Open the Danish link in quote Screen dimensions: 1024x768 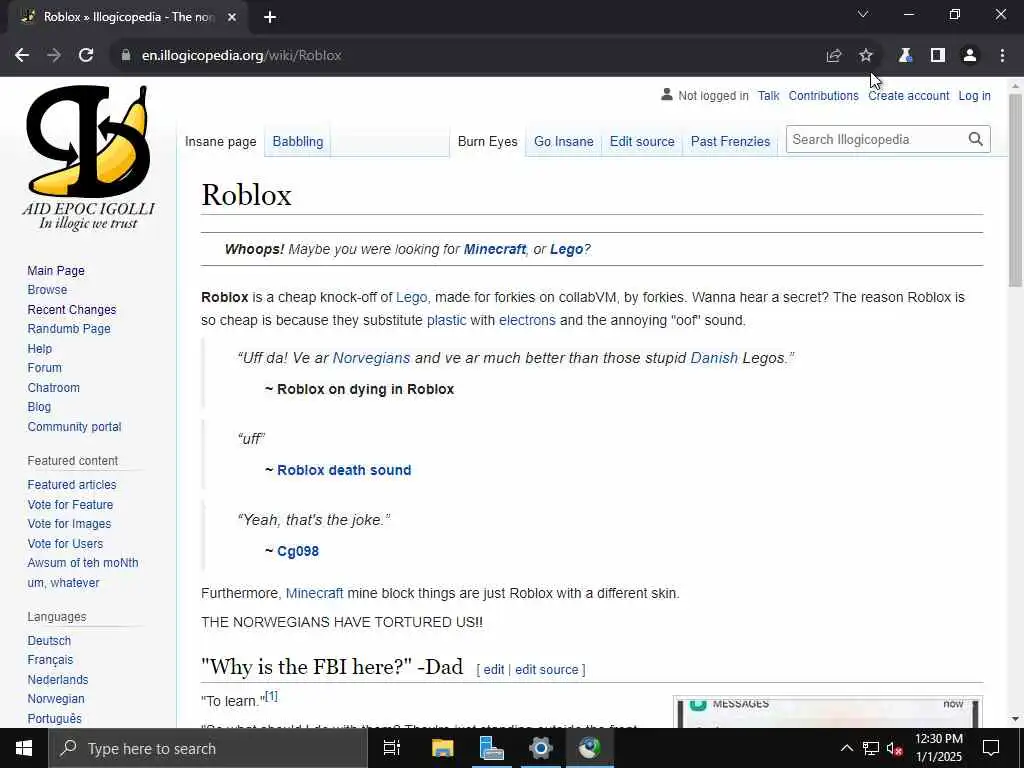[714, 359]
